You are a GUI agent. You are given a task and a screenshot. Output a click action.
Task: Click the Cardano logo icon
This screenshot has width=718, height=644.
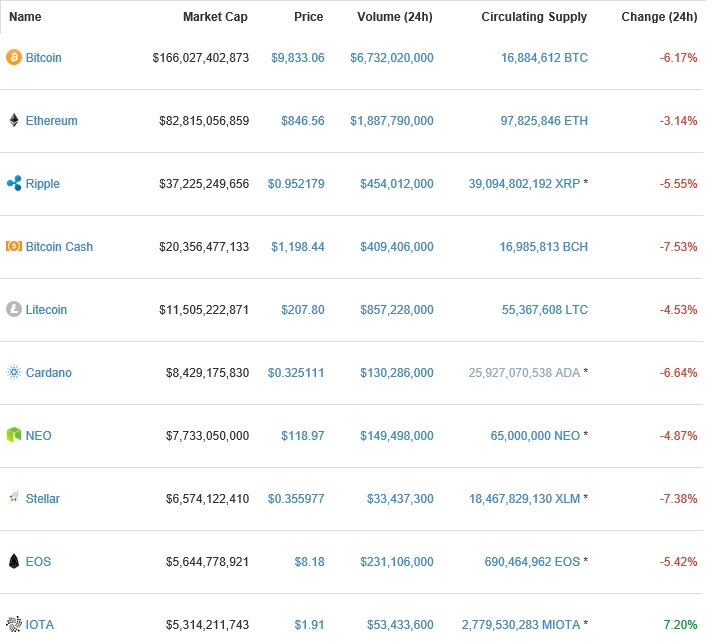(x=14, y=373)
